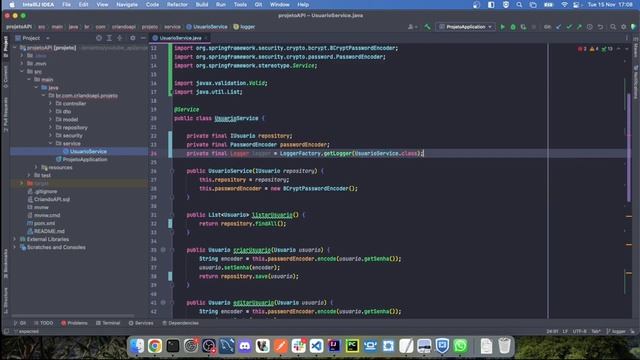Open Slack from the dock

pos(298,346)
